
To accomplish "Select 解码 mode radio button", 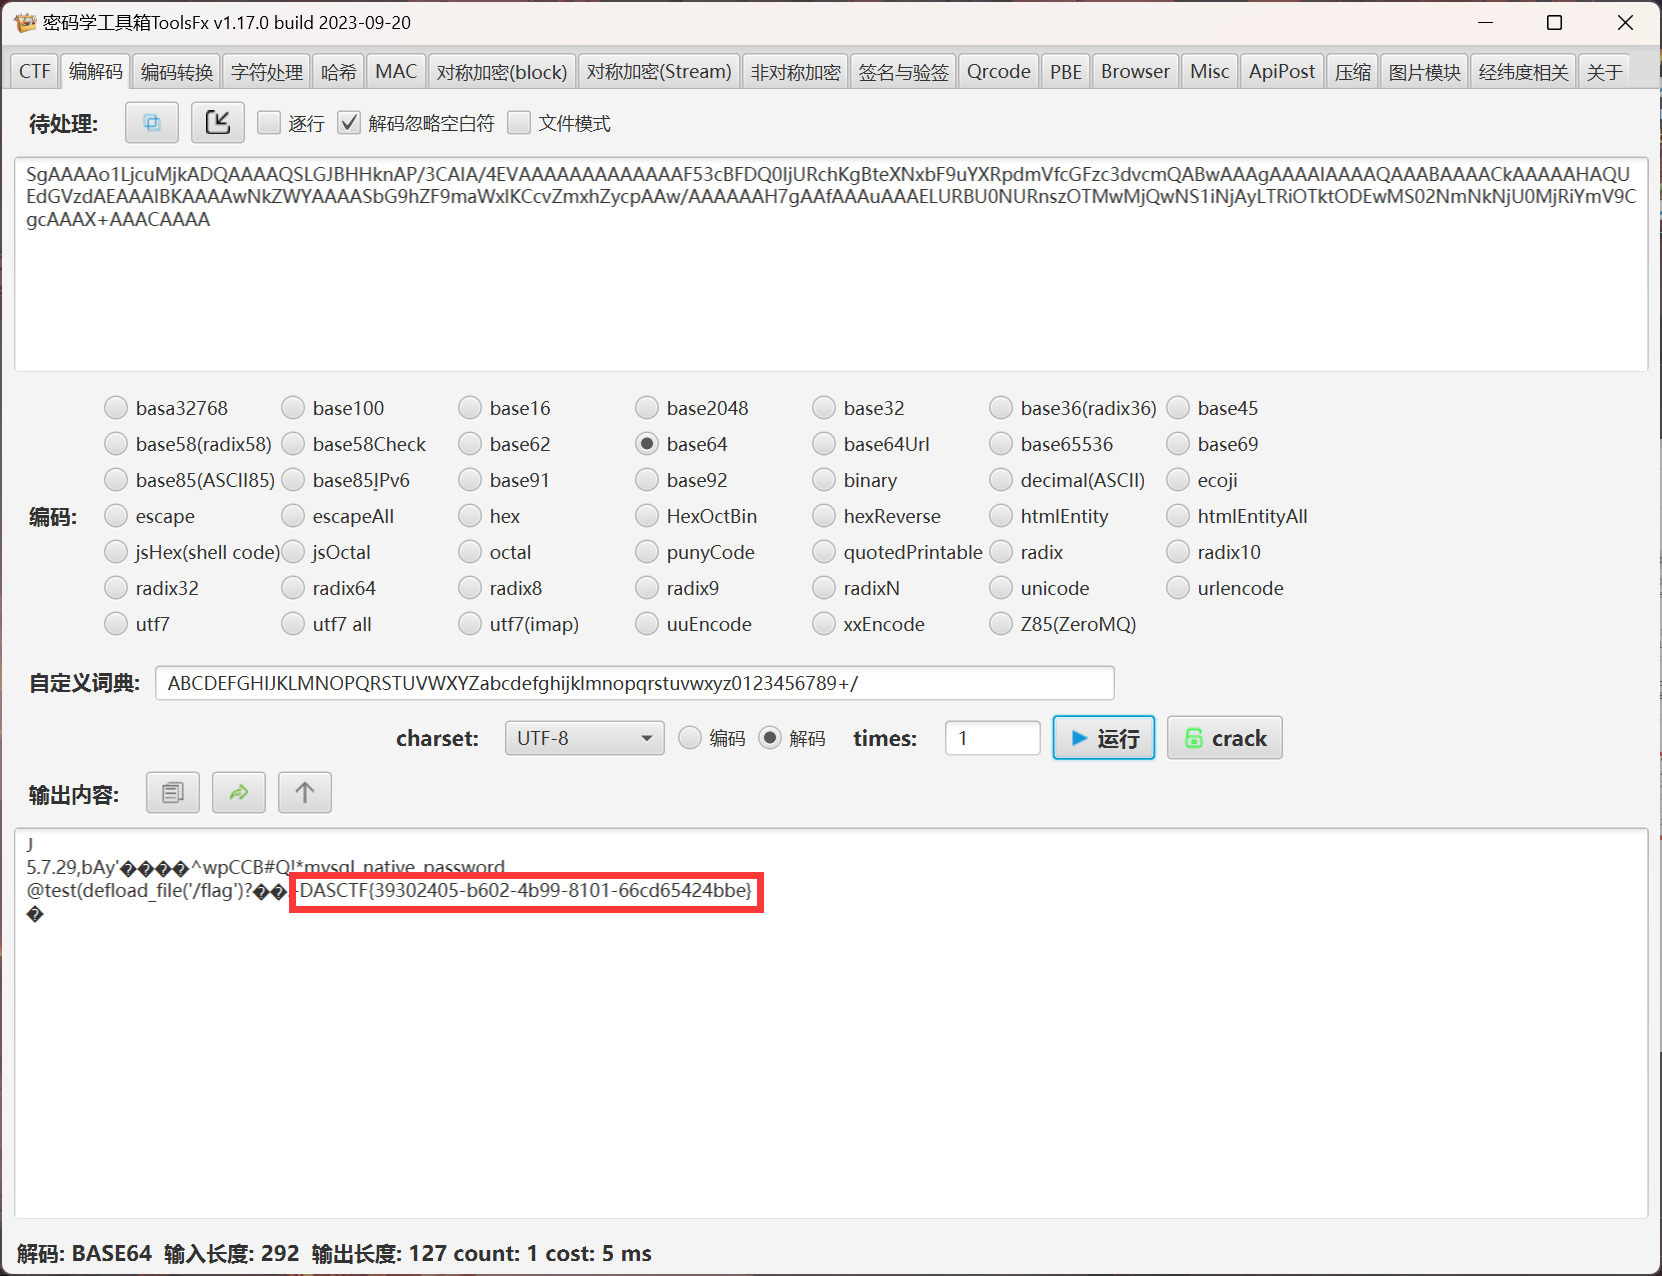I will tap(770, 738).
